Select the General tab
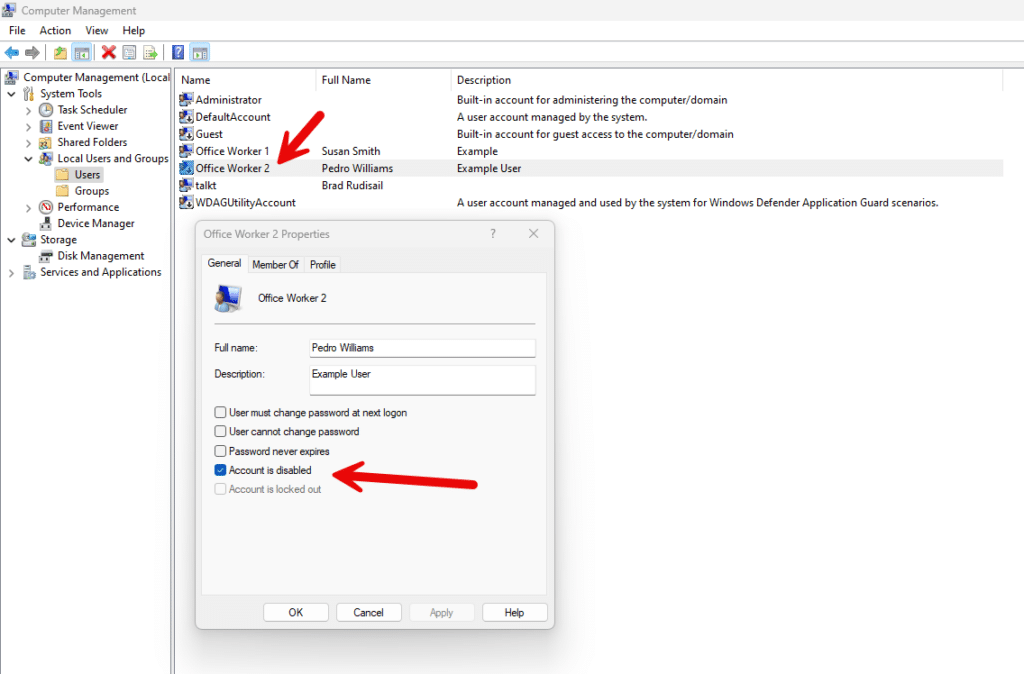 224,263
